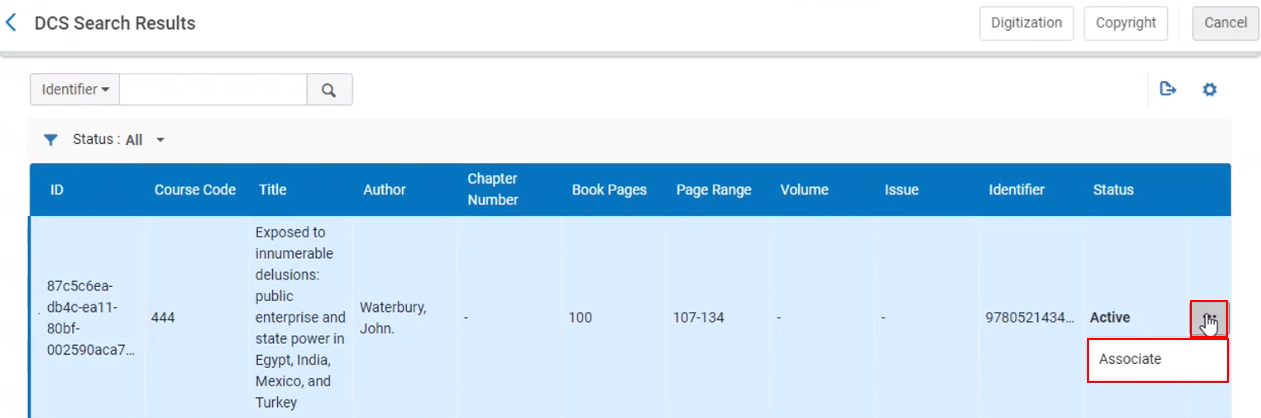Click the Book Pages column header
The height and width of the screenshot is (418, 1261).
(x=609, y=189)
